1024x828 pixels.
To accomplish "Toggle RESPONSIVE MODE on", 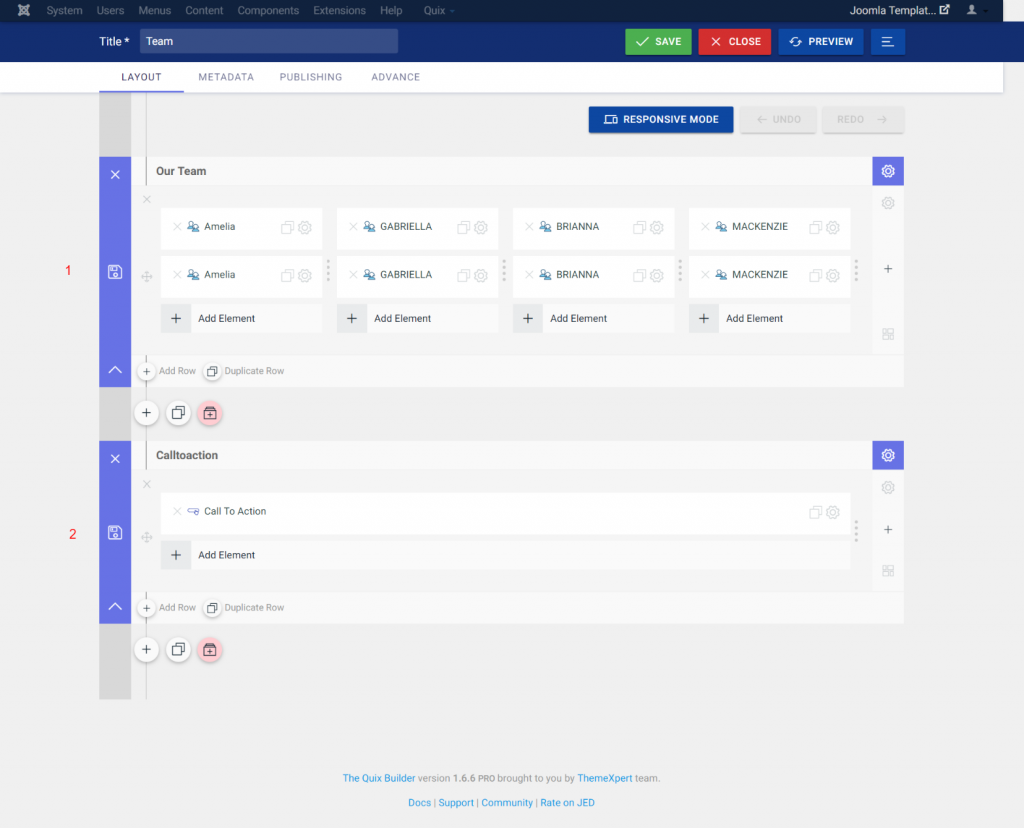I will [660, 119].
